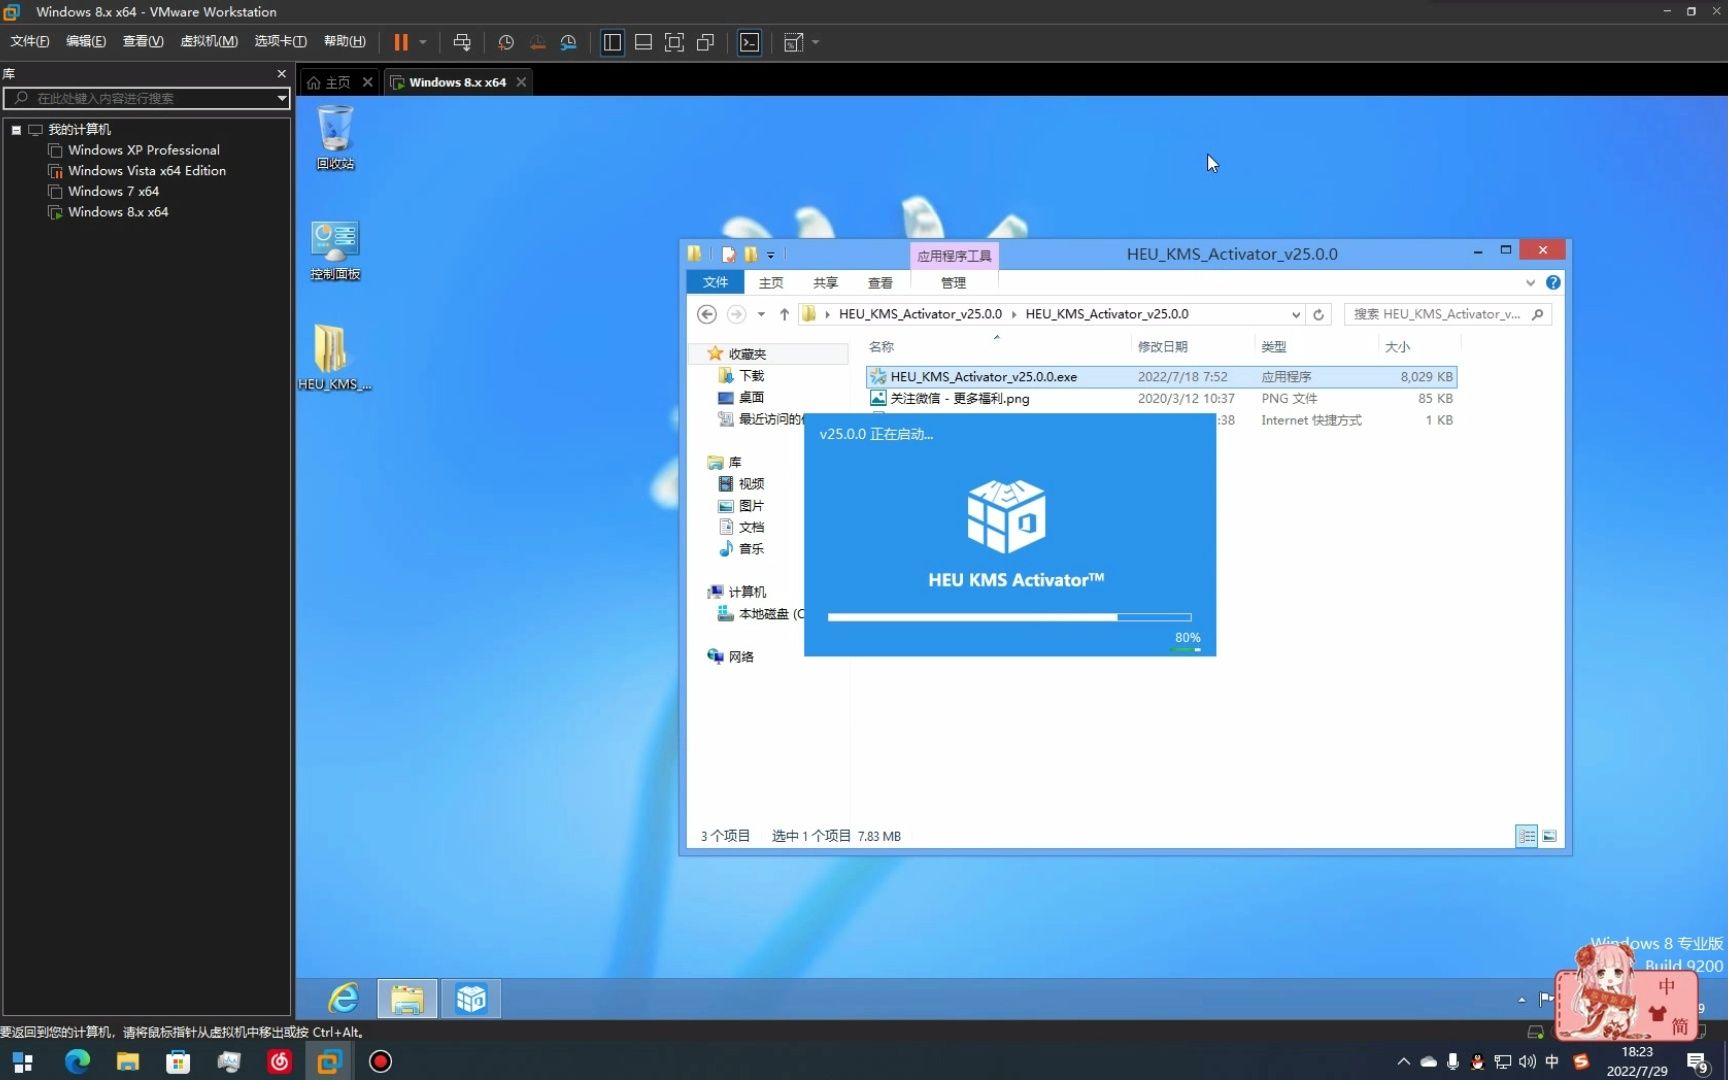Select Windows XP Professional in the library
The height and width of the screenshot is (1080, 1728).
143,150
